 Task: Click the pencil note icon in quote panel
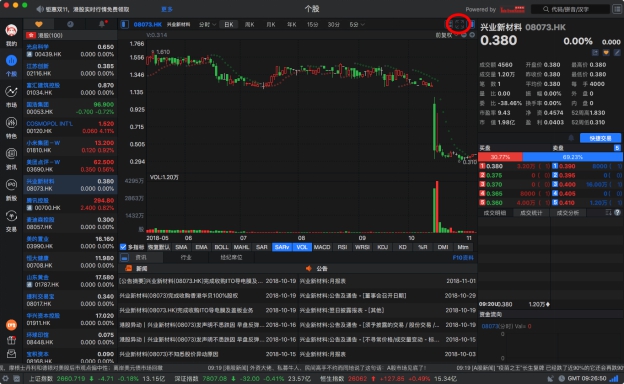click(x=617, y=53)
